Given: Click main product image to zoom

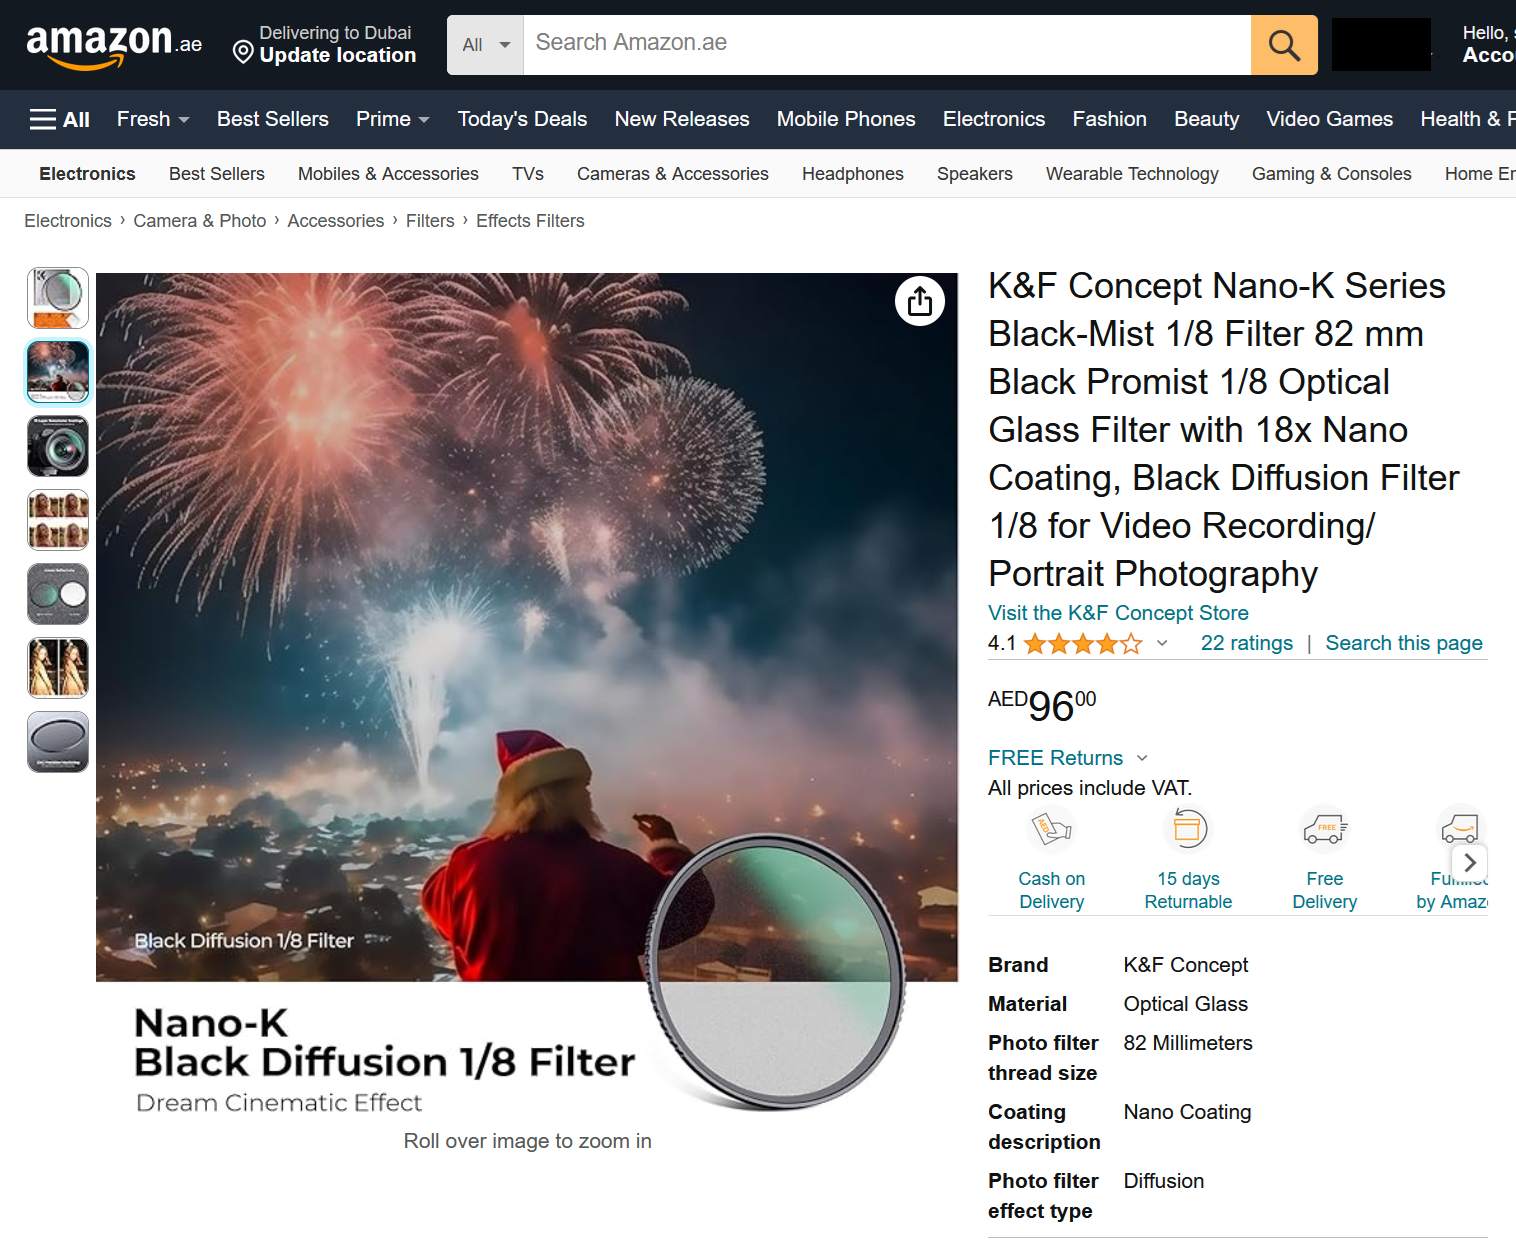Looking at the screenshot, I should click(x=527, y=690).
